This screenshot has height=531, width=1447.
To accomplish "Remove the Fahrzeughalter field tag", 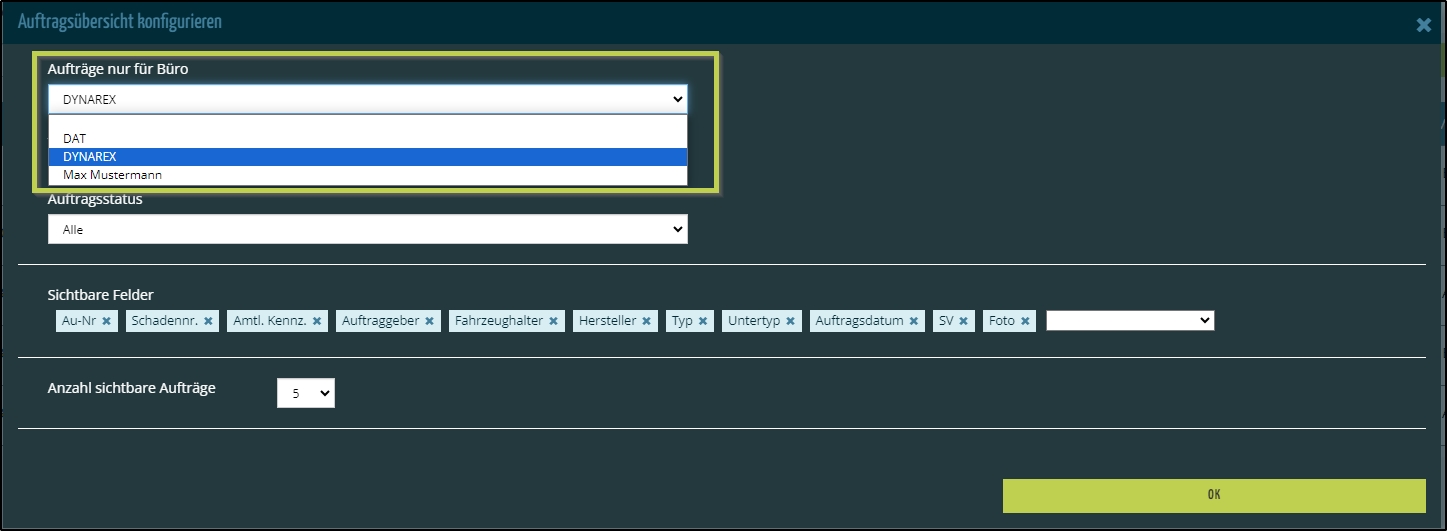I will (x=553, y=321).
